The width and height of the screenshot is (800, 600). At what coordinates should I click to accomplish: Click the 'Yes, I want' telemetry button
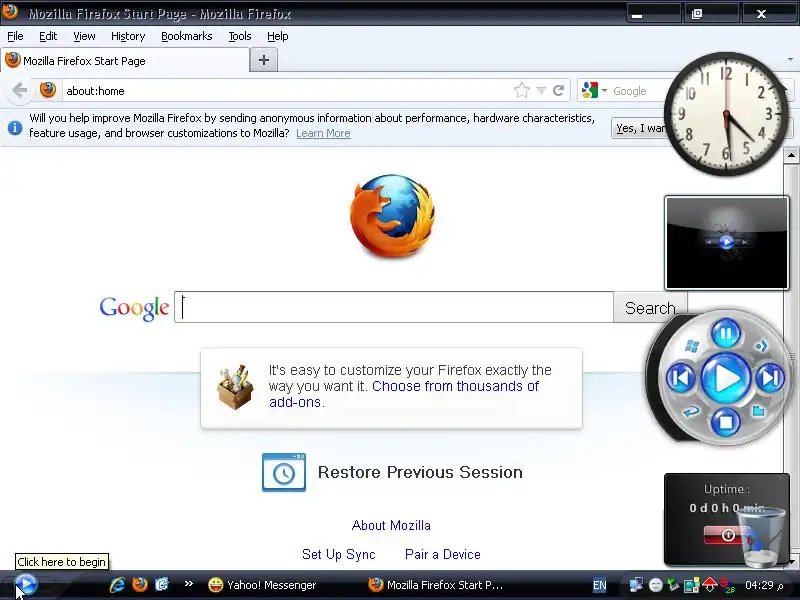(640, 128)
